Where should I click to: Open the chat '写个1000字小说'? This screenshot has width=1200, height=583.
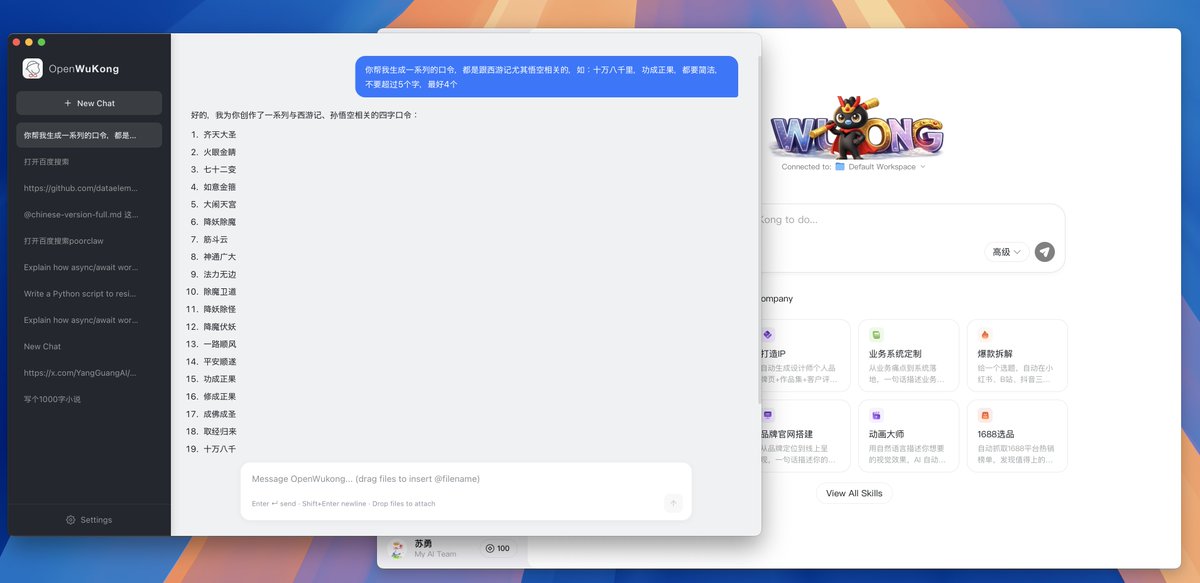89,399
